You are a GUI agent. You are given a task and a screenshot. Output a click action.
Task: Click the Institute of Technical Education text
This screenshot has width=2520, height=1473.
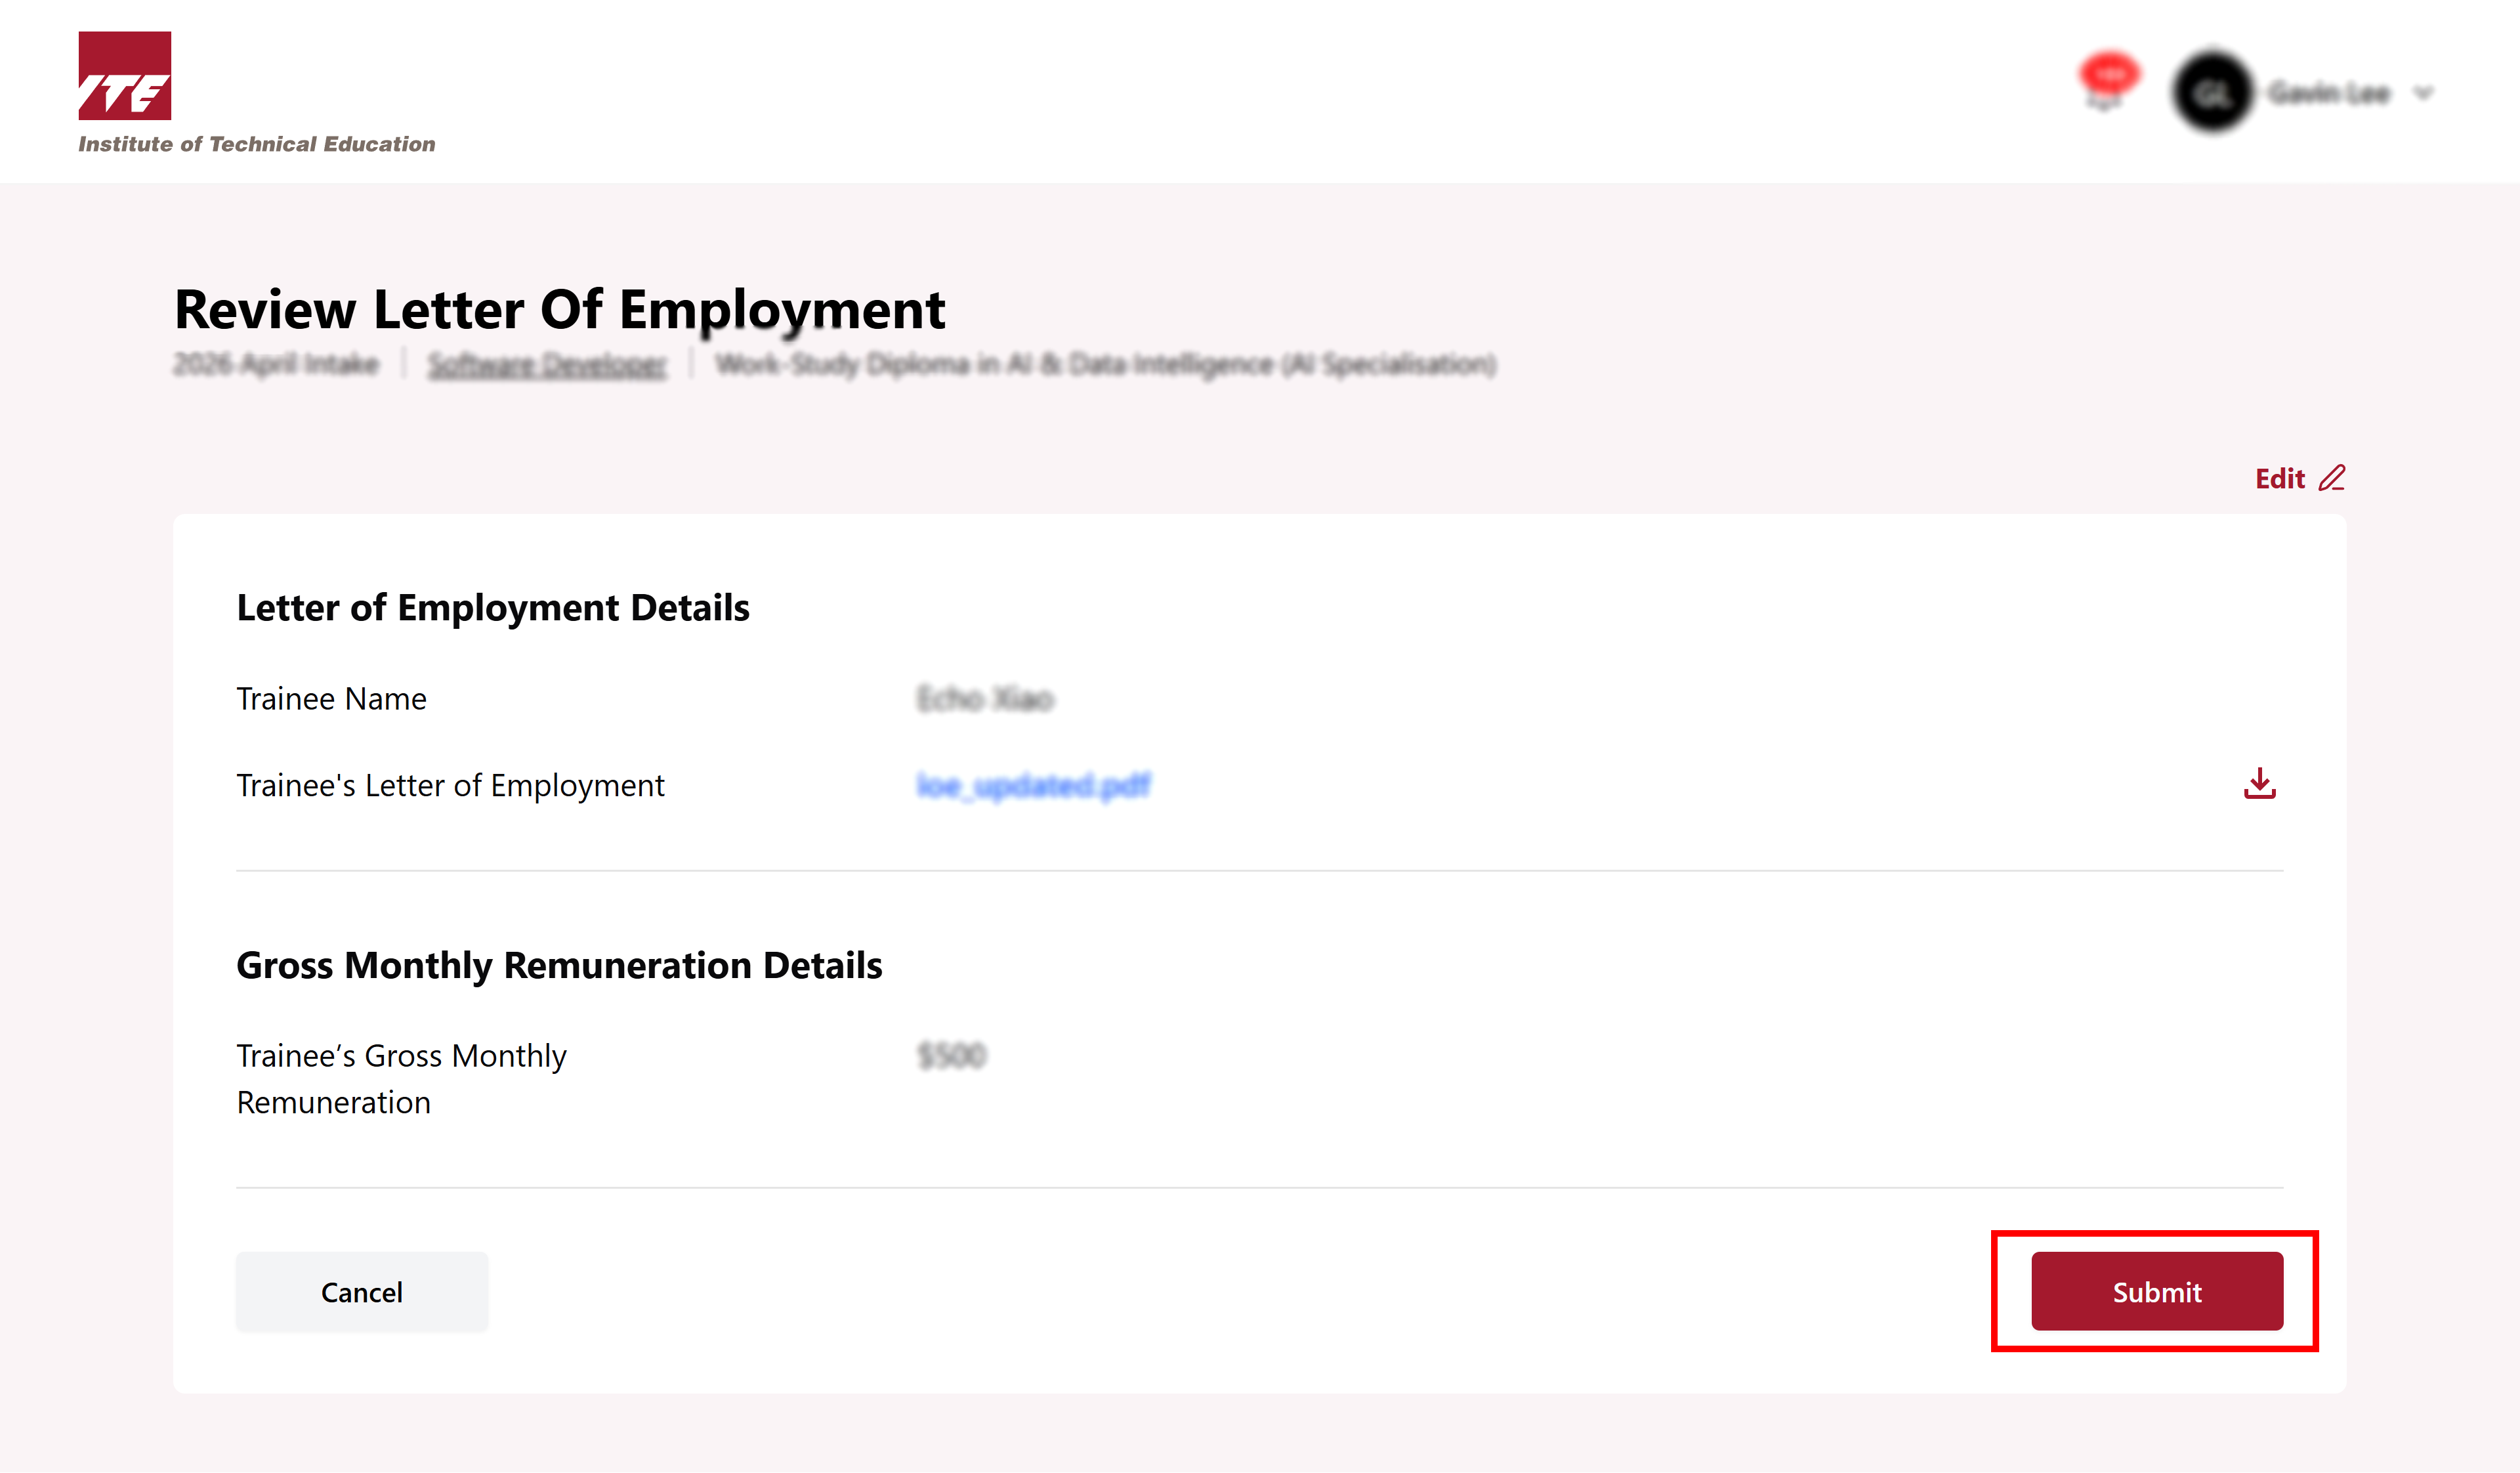coord(257,144)
